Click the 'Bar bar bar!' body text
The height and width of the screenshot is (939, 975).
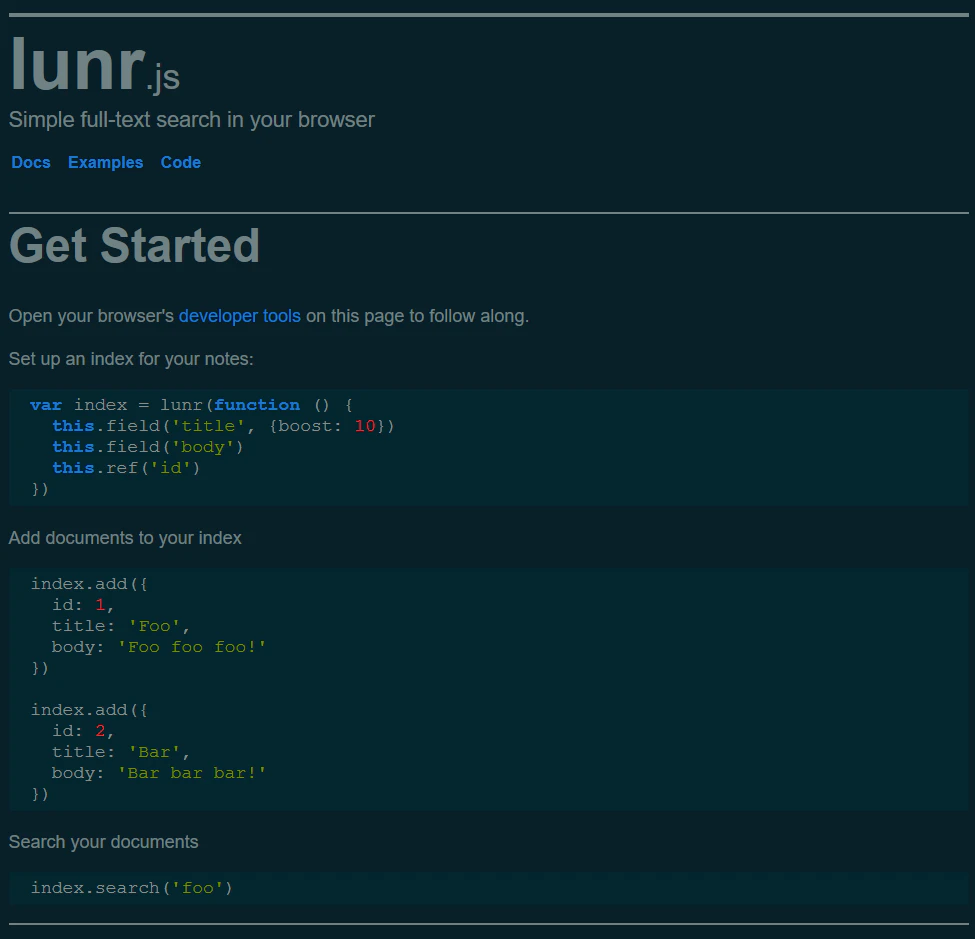[194, 772]
